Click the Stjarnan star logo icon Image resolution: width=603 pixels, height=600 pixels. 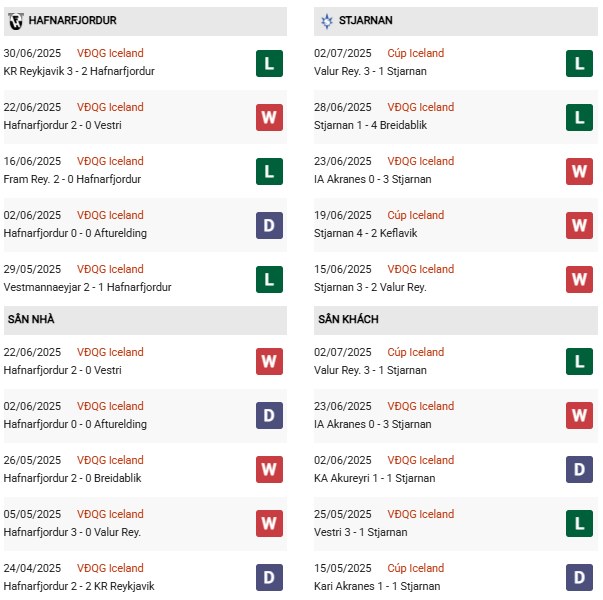(327, 19)
